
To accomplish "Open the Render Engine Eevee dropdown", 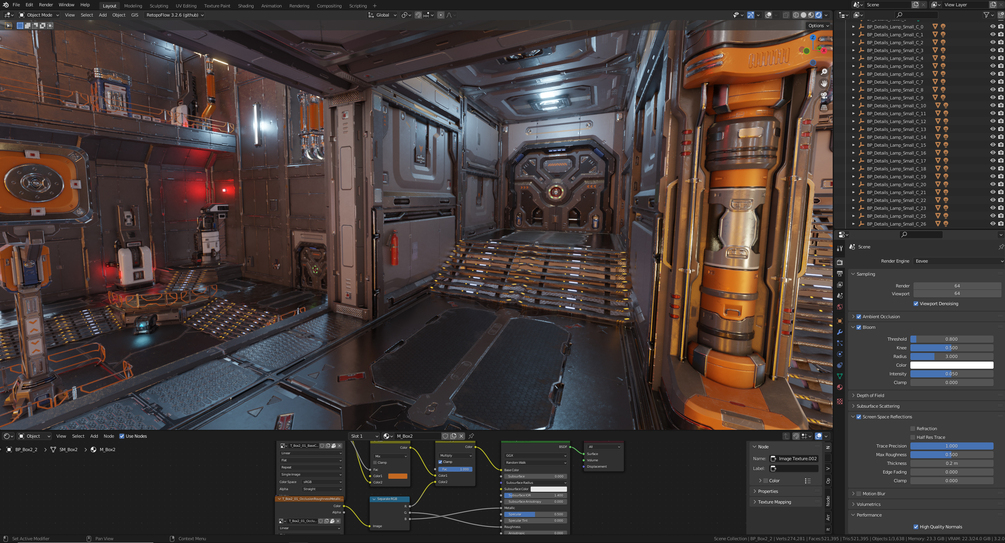I will 958,261.
